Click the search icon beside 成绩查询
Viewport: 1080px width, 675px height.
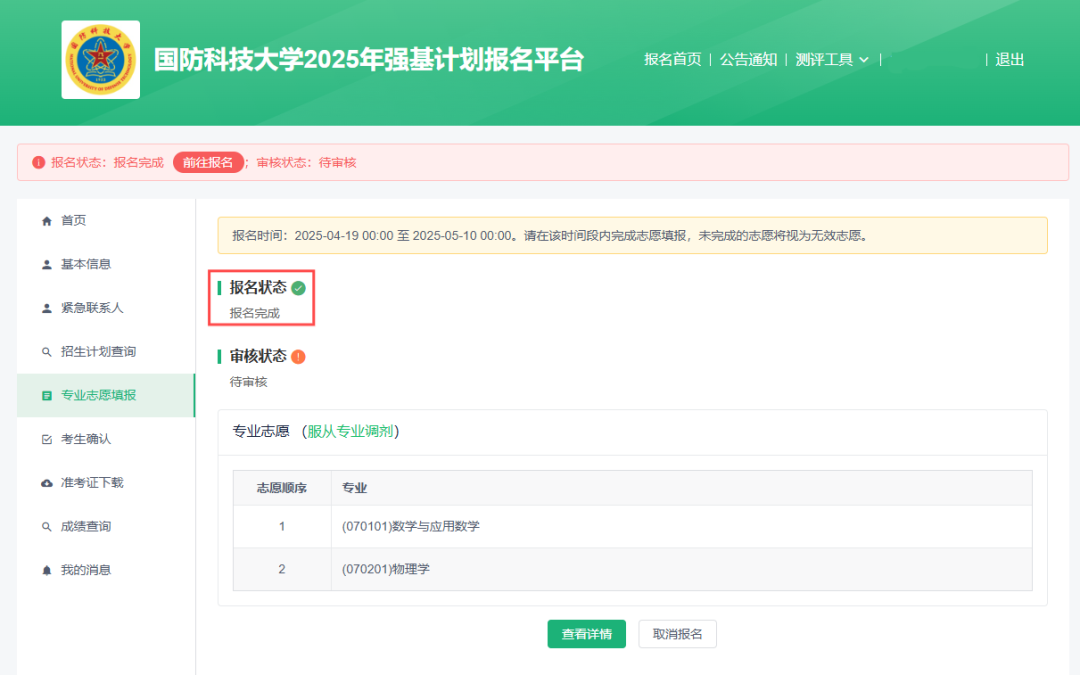[x=47, y=527]
